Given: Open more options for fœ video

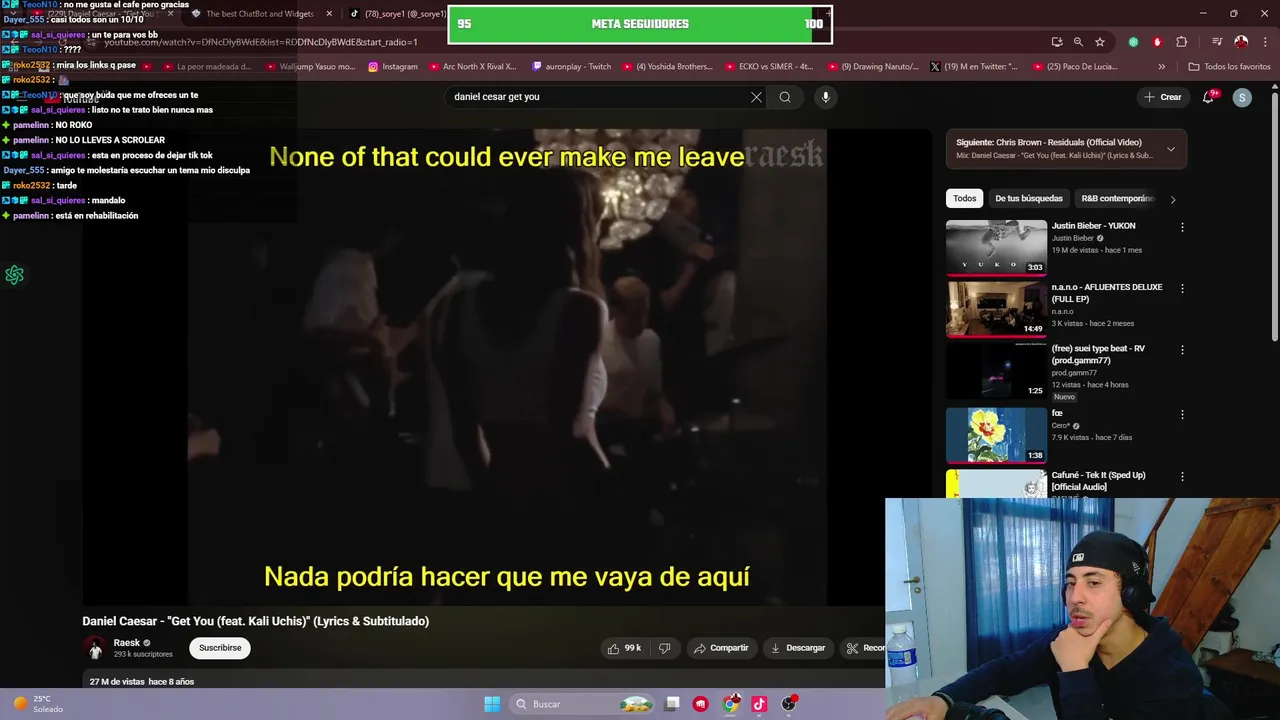Looking at the screenshot, I should click(1182, 414).
